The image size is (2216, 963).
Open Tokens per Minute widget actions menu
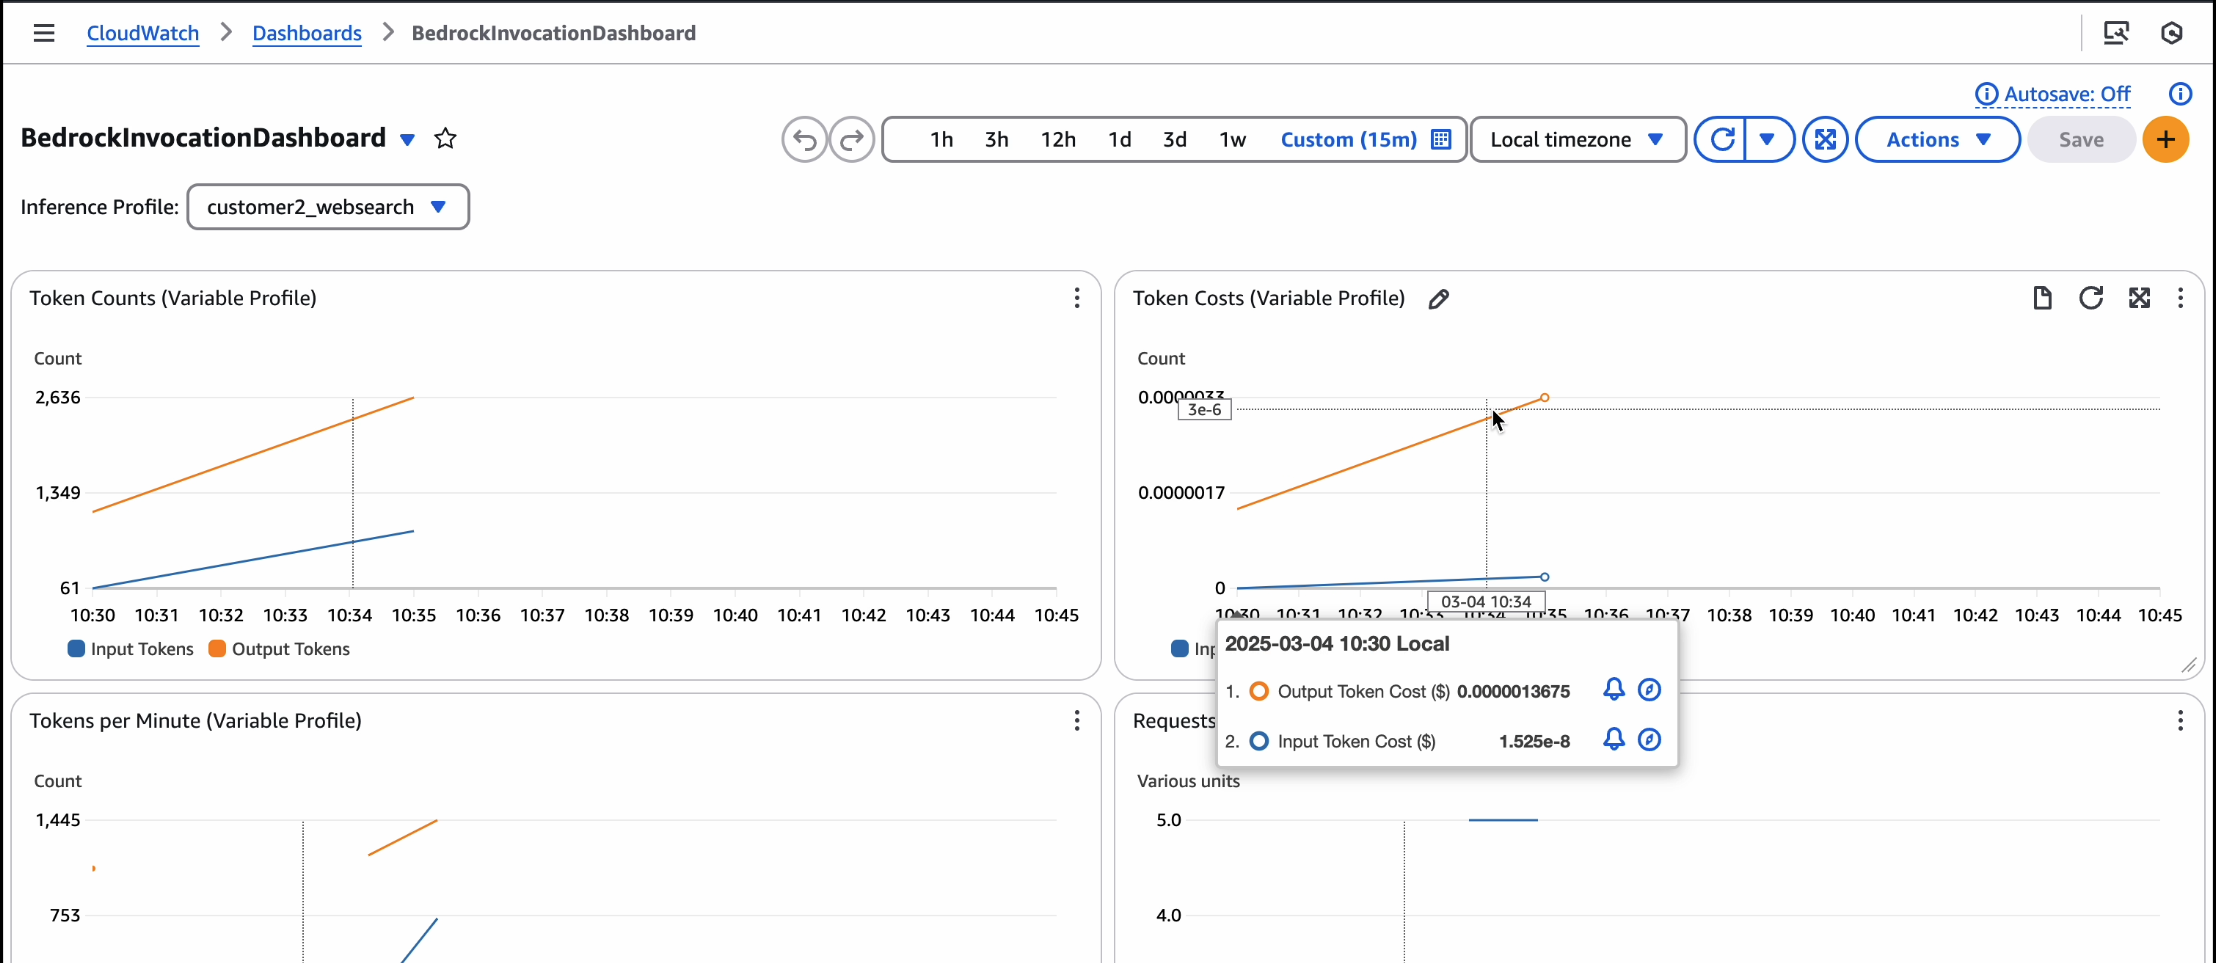(x=1077, y=721)
